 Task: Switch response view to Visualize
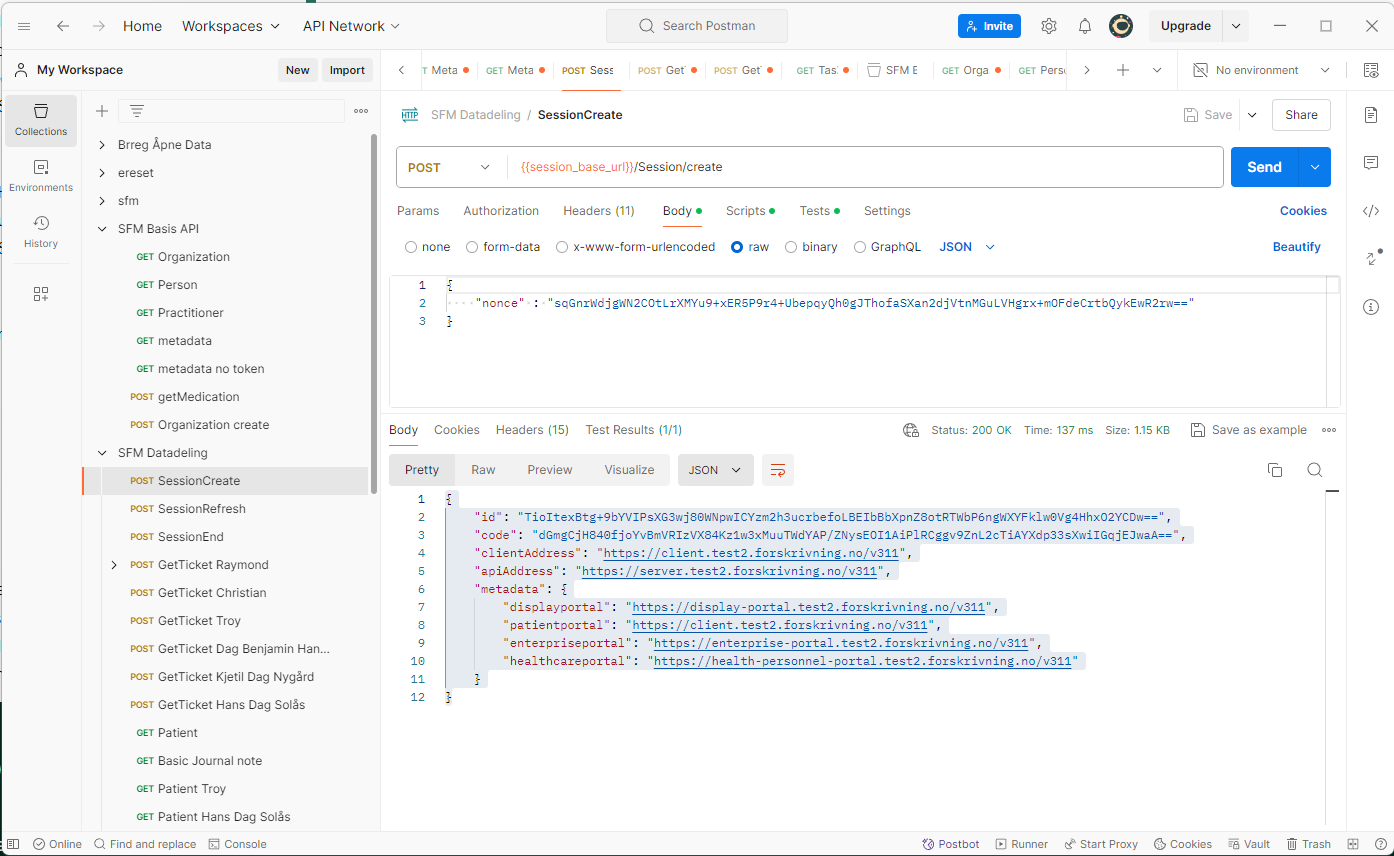point(629,470)
